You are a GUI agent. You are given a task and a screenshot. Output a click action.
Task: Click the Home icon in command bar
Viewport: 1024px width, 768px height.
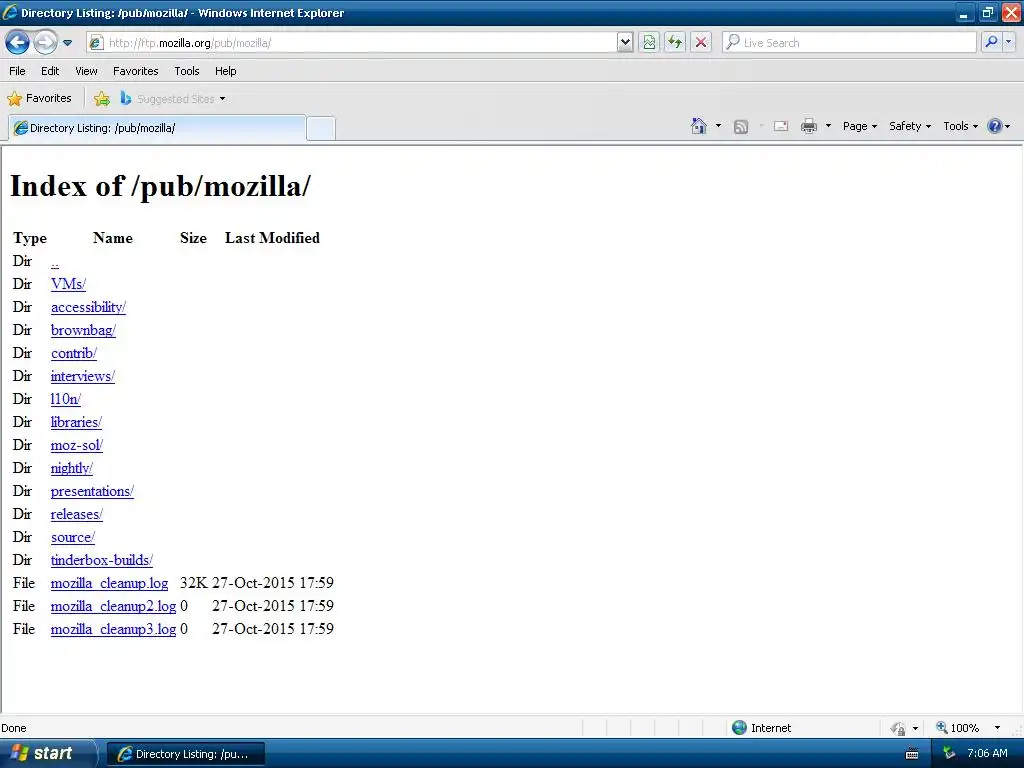699,126
